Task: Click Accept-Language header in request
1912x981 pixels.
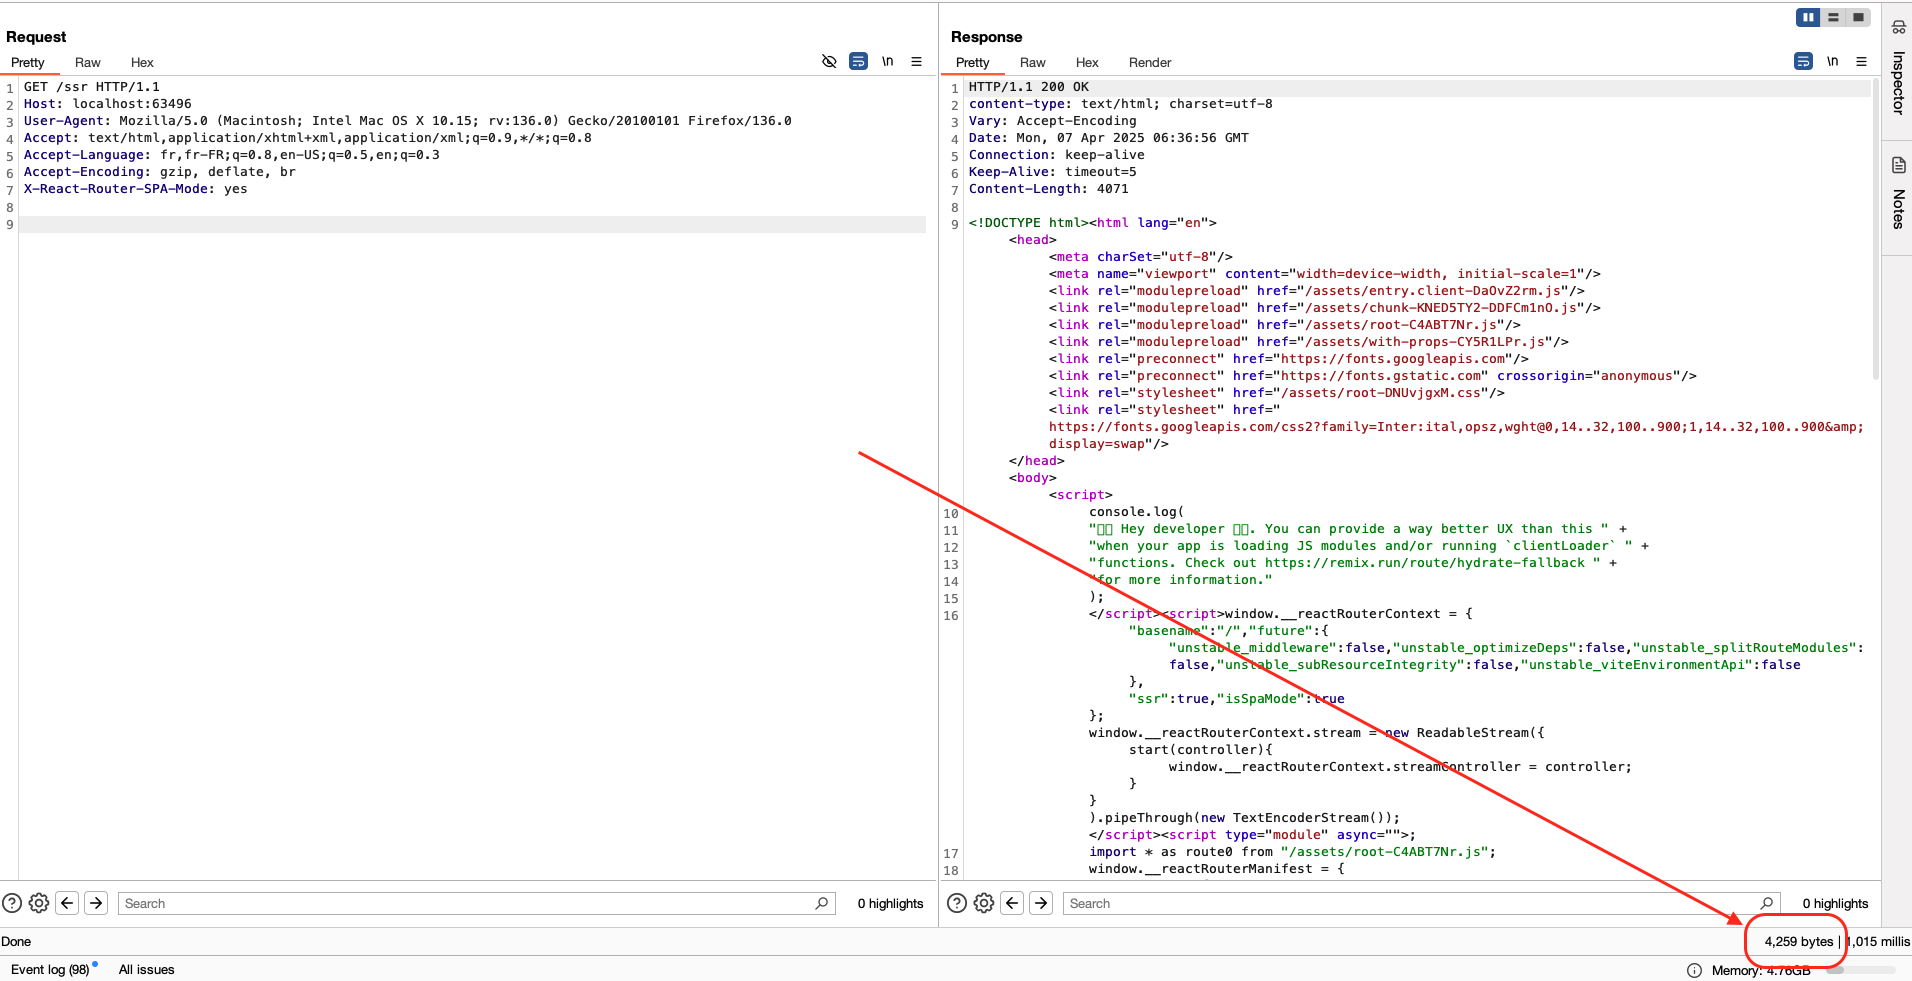Action: click(232, 155)
